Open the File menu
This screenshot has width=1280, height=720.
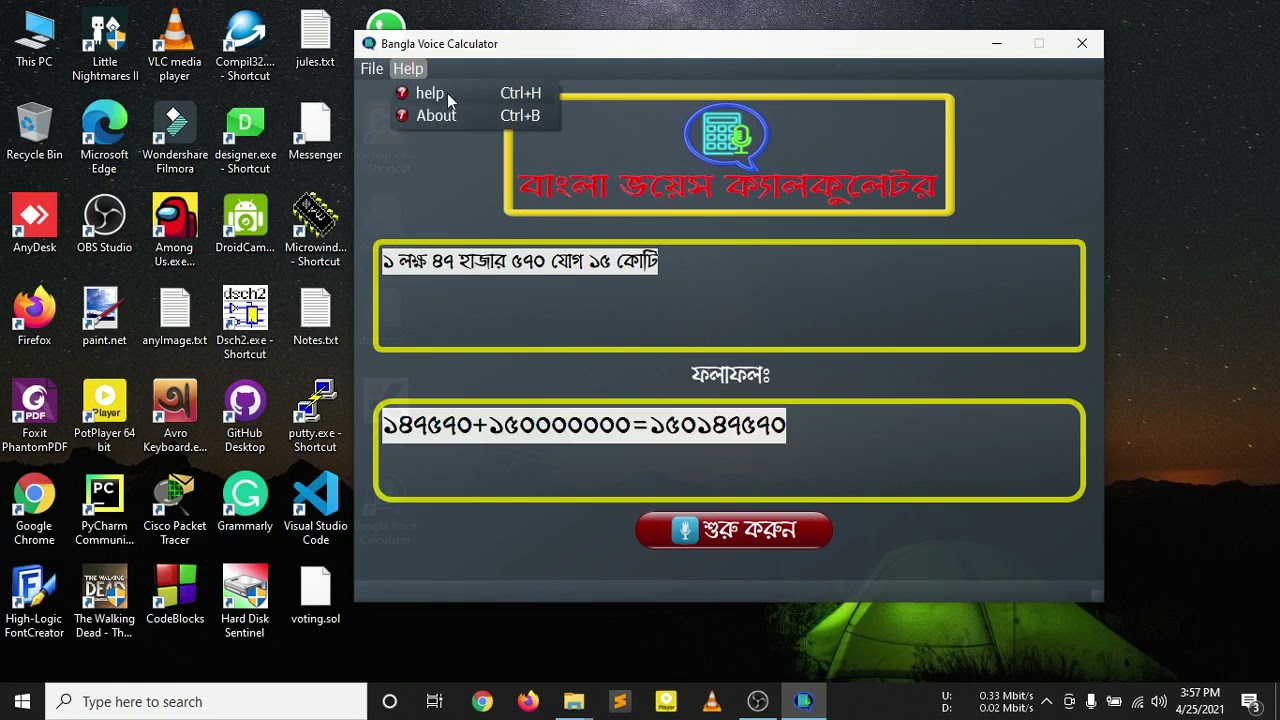372,69
